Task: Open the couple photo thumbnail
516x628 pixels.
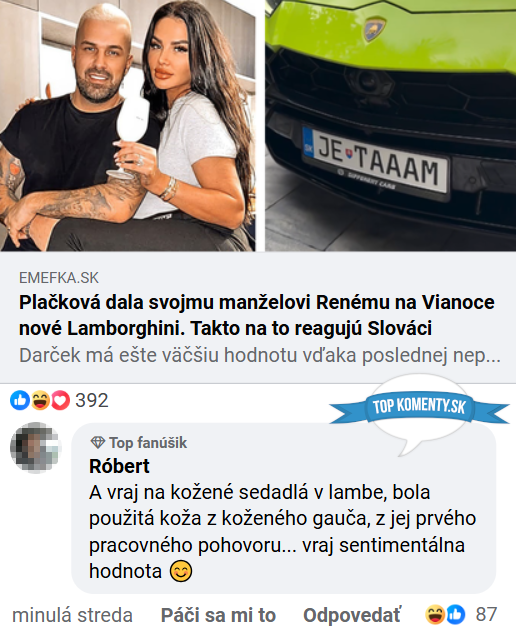Action: [128, 125]
